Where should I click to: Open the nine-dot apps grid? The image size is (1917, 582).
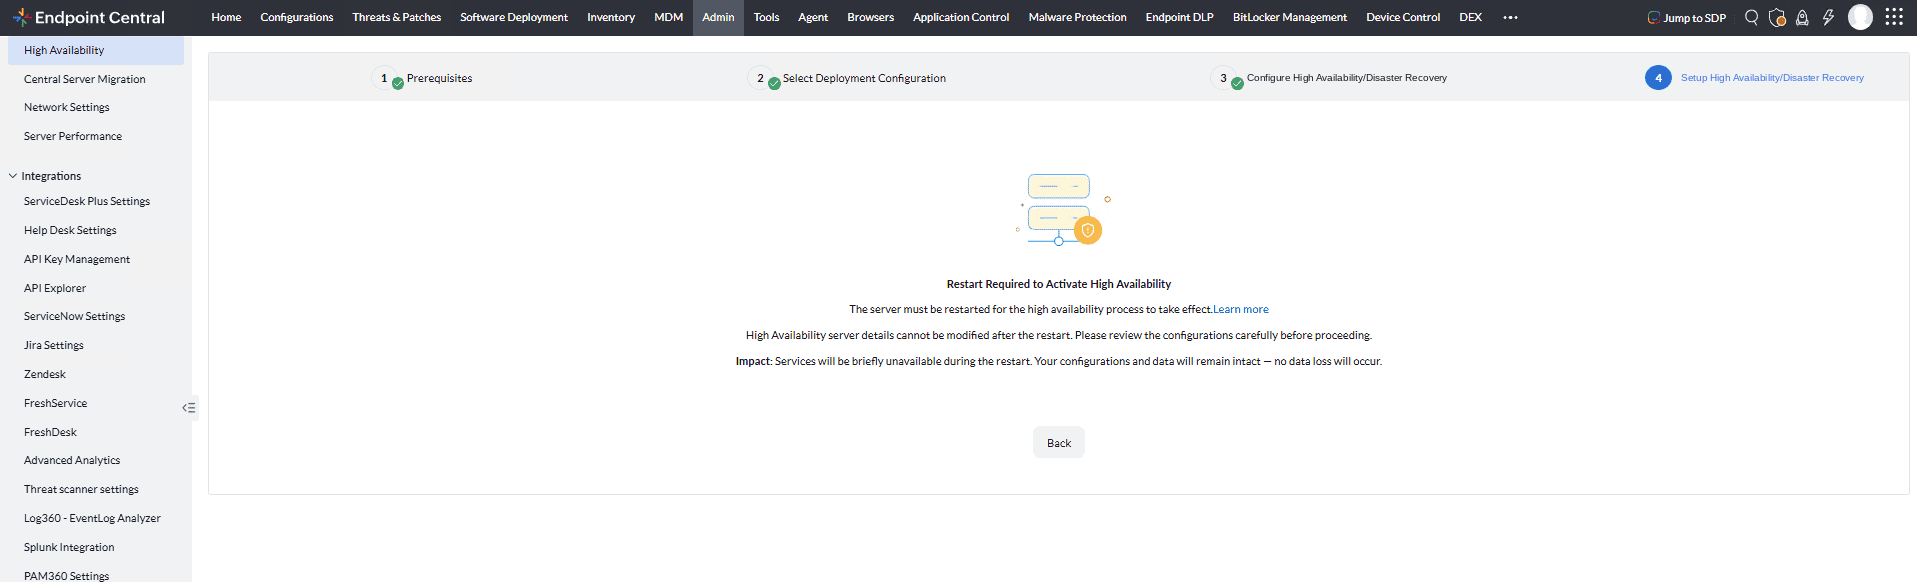point(1894,17)
